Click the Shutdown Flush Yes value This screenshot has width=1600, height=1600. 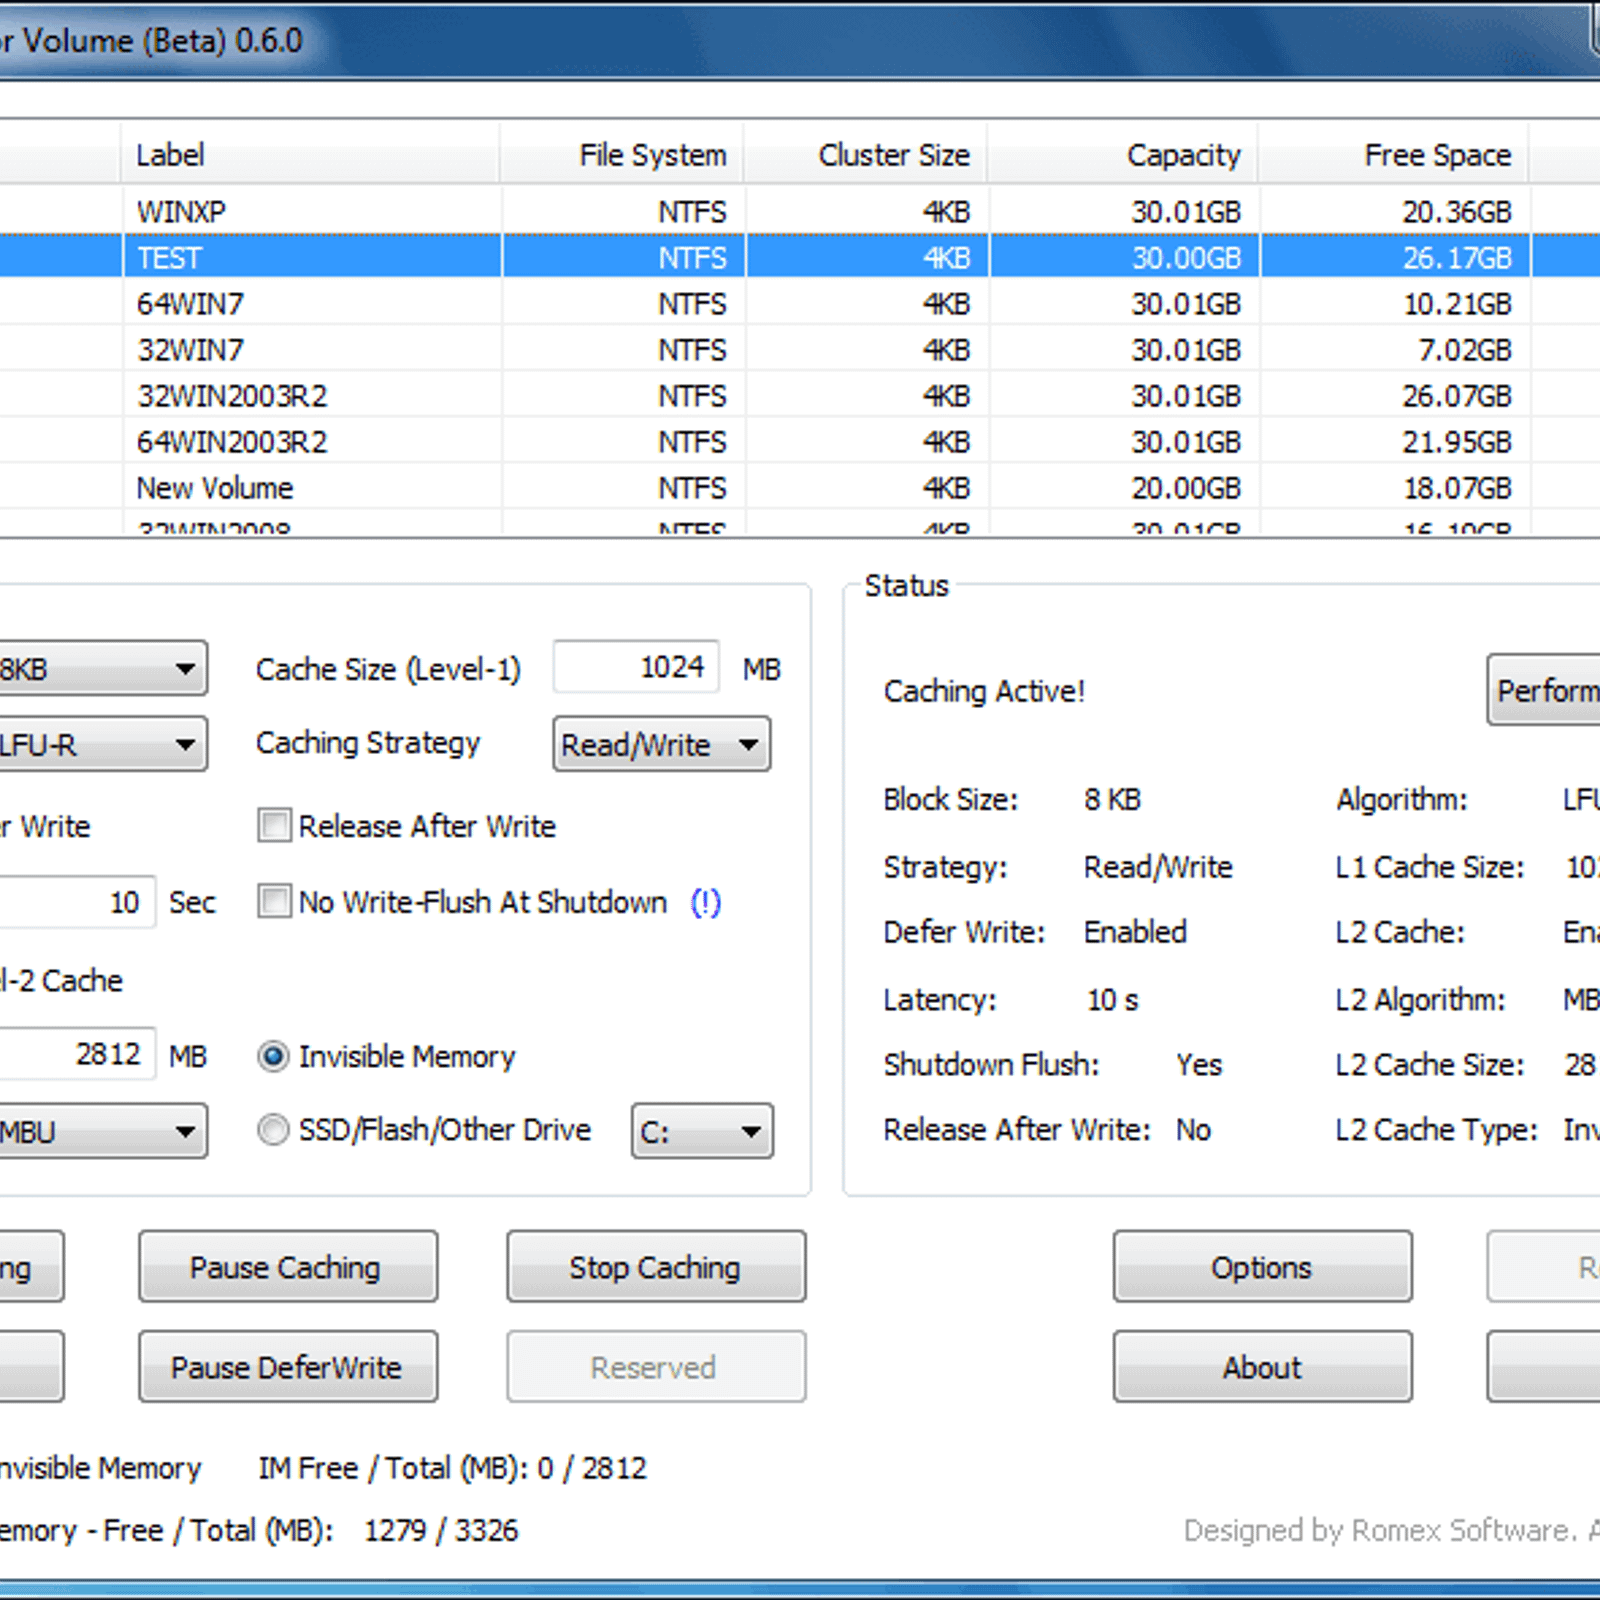click(1199, 1065)
